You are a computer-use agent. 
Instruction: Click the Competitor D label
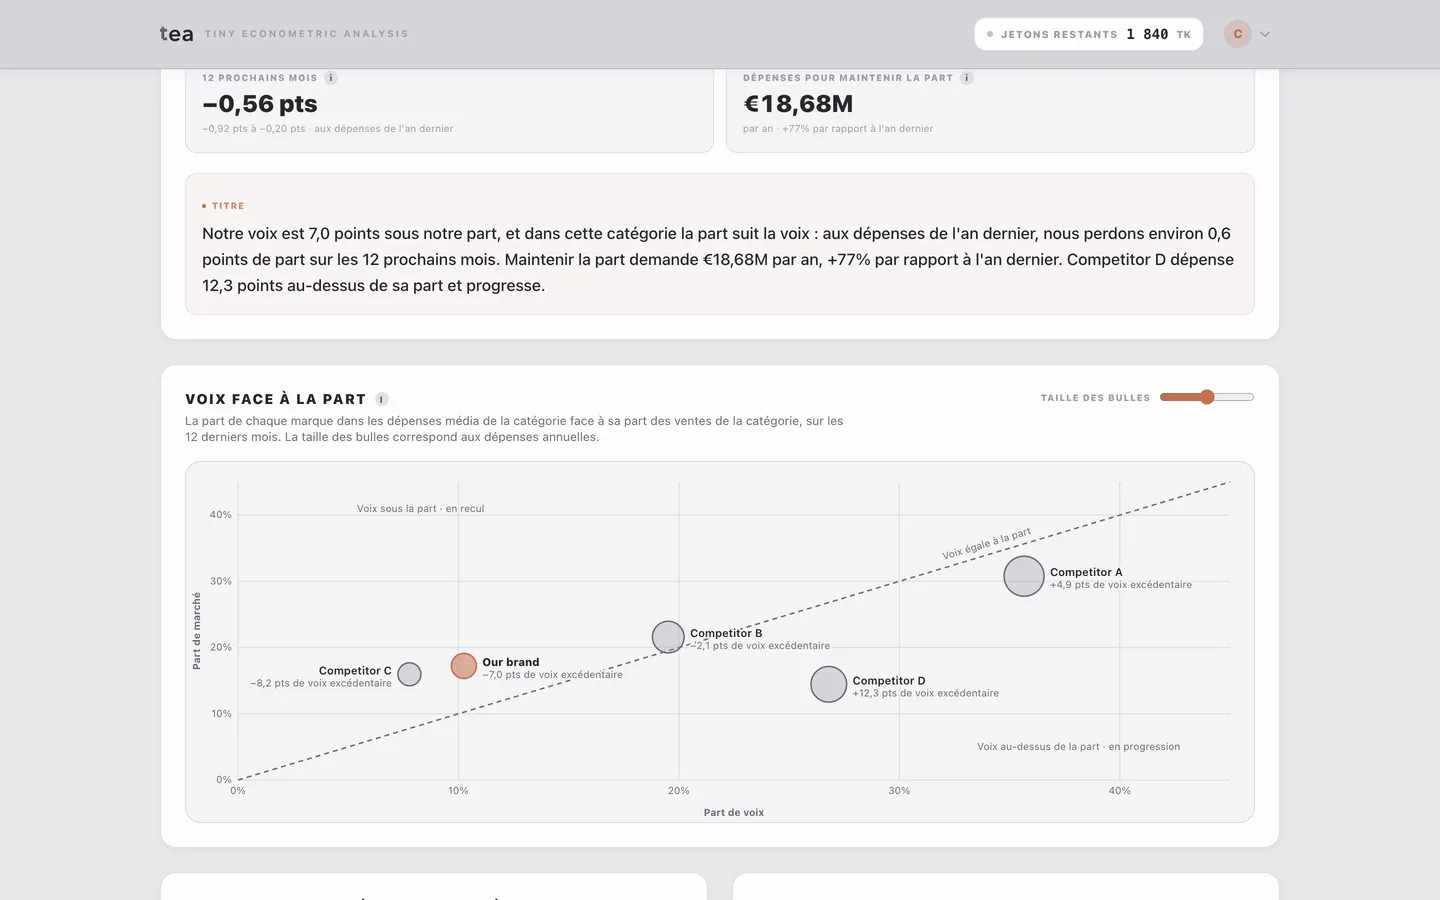(x=889, y=680)
